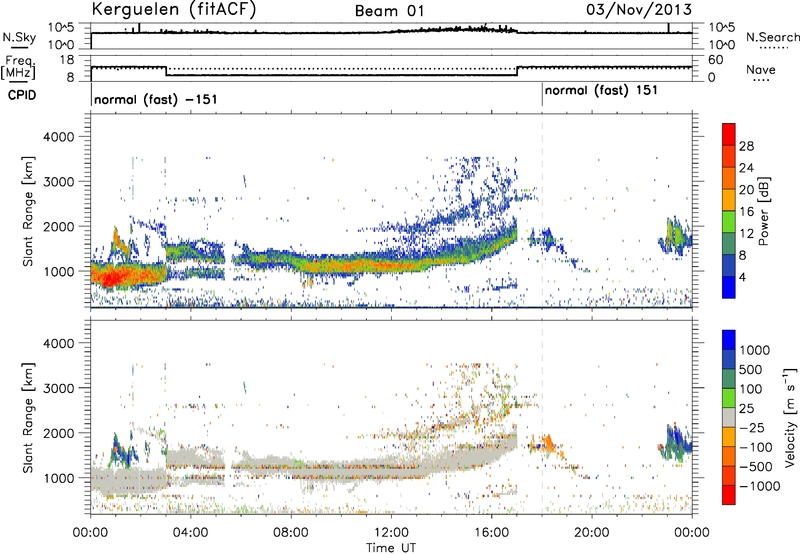800x554 pixels.
Task: Click the '-25' velocity colorbar tick
Action: click(x=752, y=427)
